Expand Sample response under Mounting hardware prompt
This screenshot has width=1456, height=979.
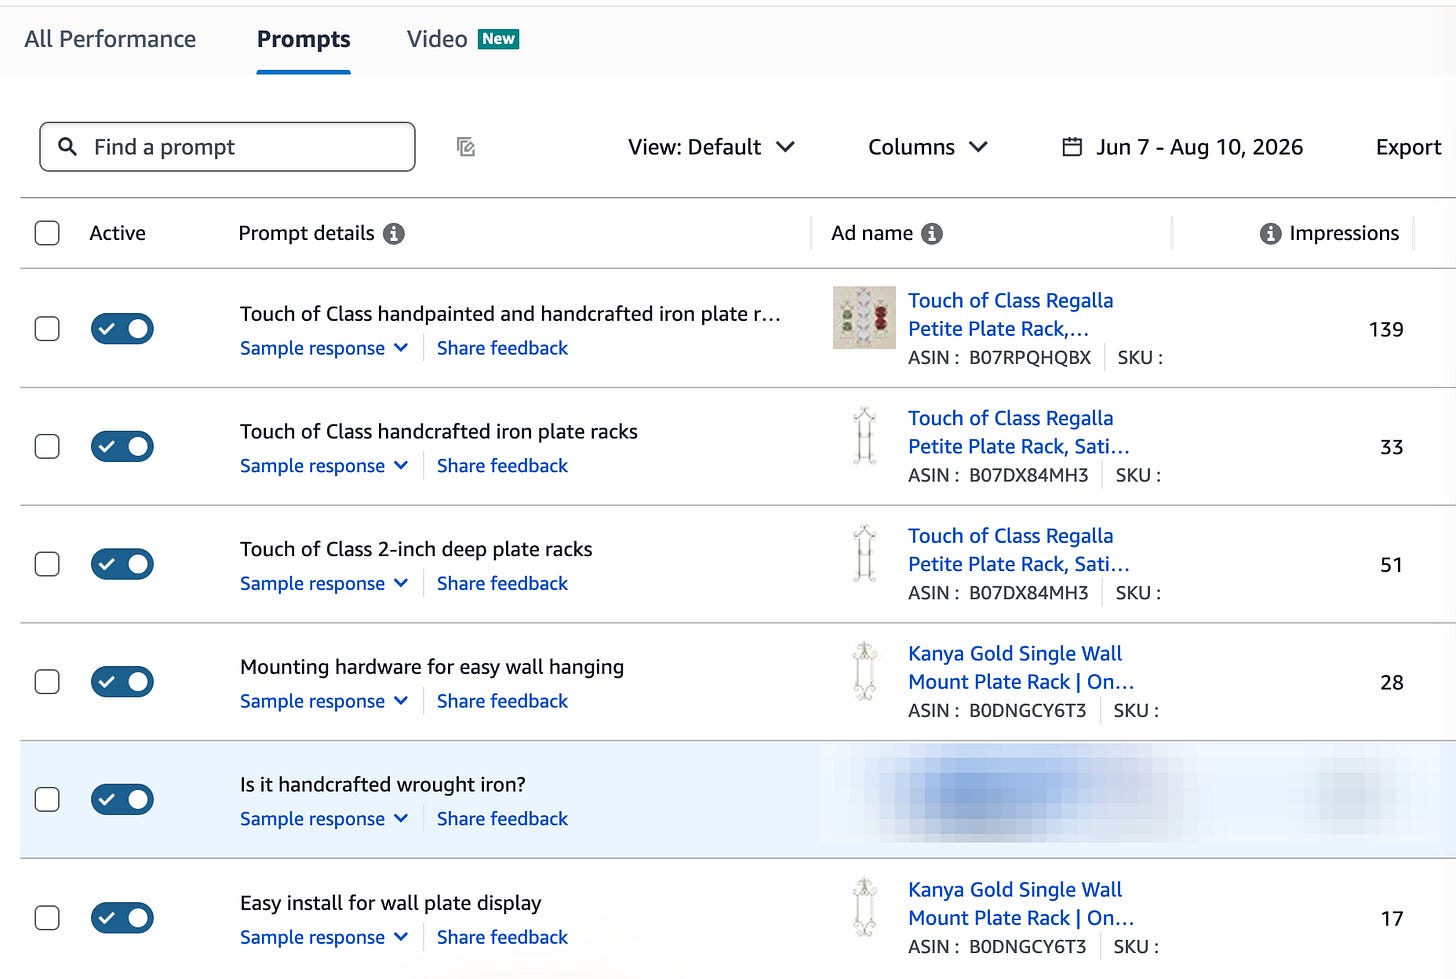(324, 701)
